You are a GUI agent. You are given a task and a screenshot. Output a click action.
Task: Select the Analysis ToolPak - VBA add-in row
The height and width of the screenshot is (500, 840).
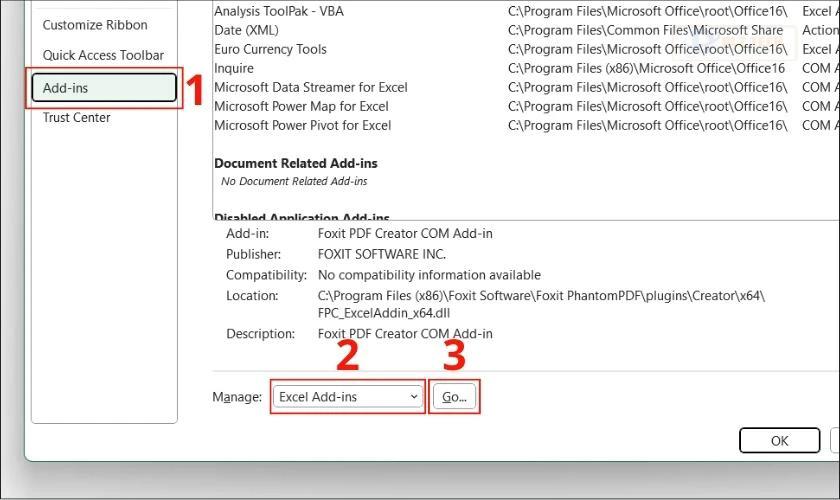click(526, 11)
